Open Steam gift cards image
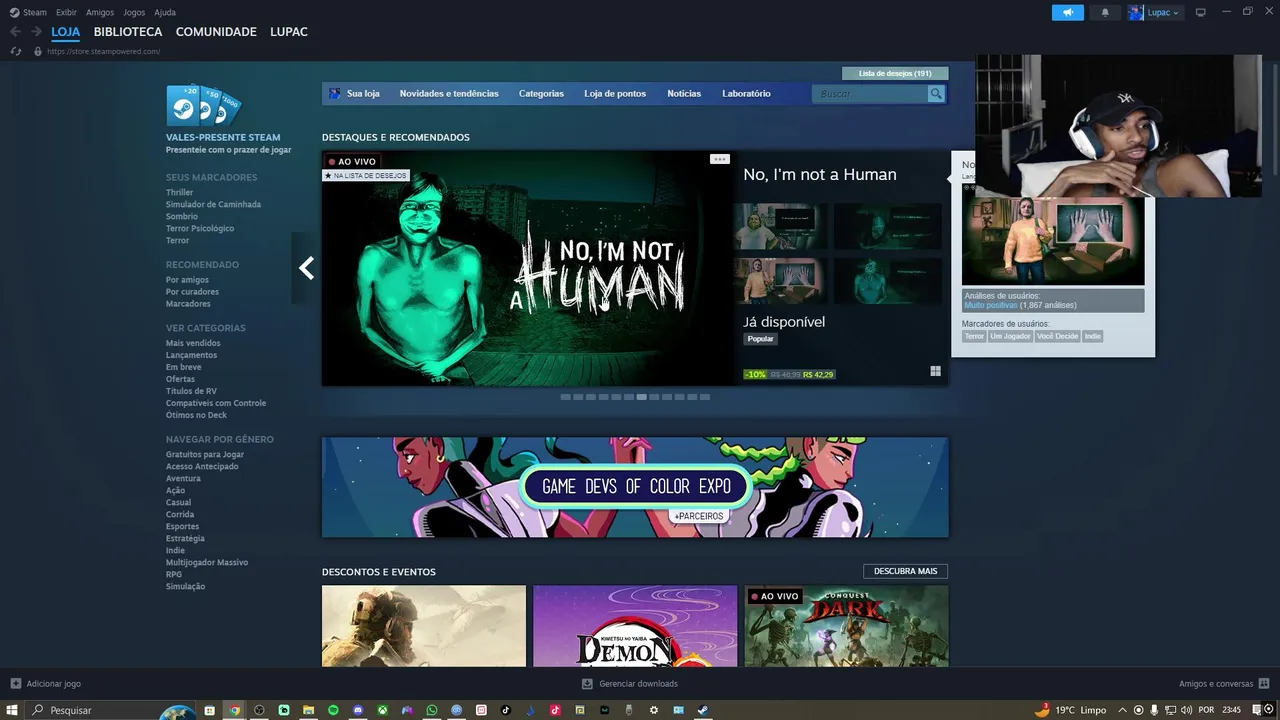Image resolution: width=1280 pixels, height=720 pixels. pyautogui.click(x=204, y=105)
